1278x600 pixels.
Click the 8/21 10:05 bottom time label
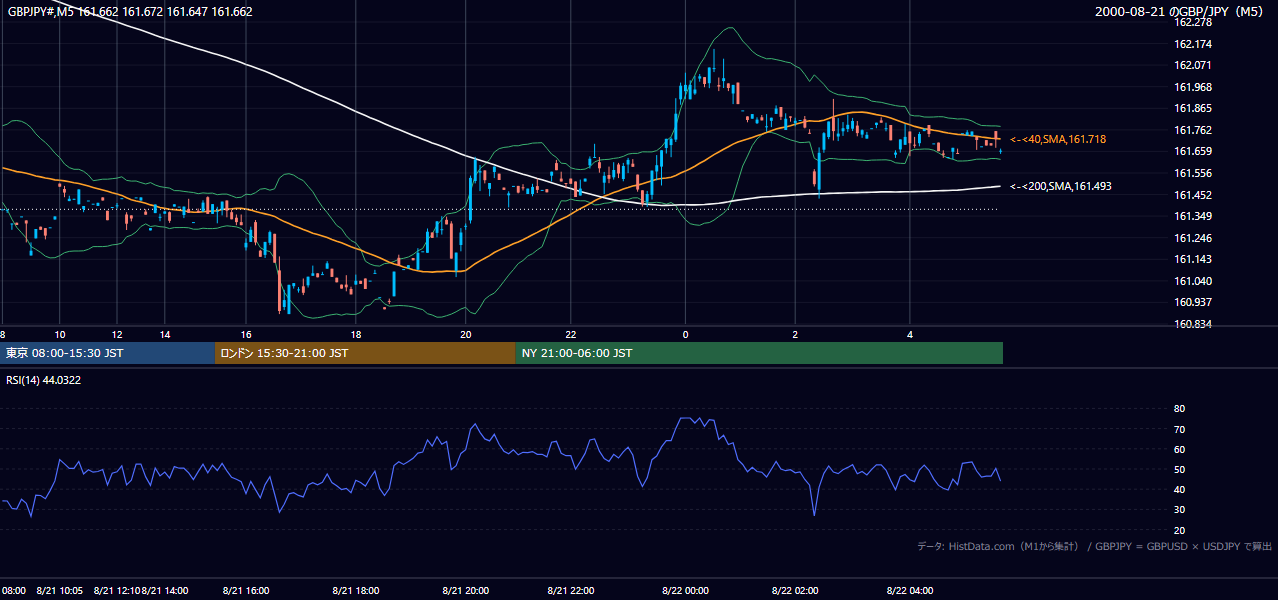coord(60,591)
